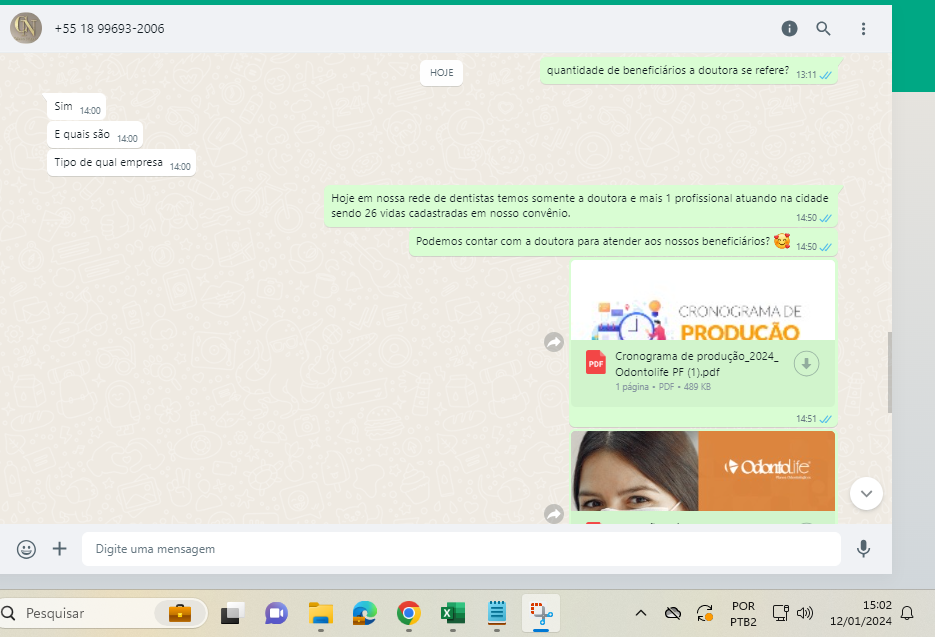Search messages with the magnifier icon
Screen dimensions: 935x637
coord(823,29)
